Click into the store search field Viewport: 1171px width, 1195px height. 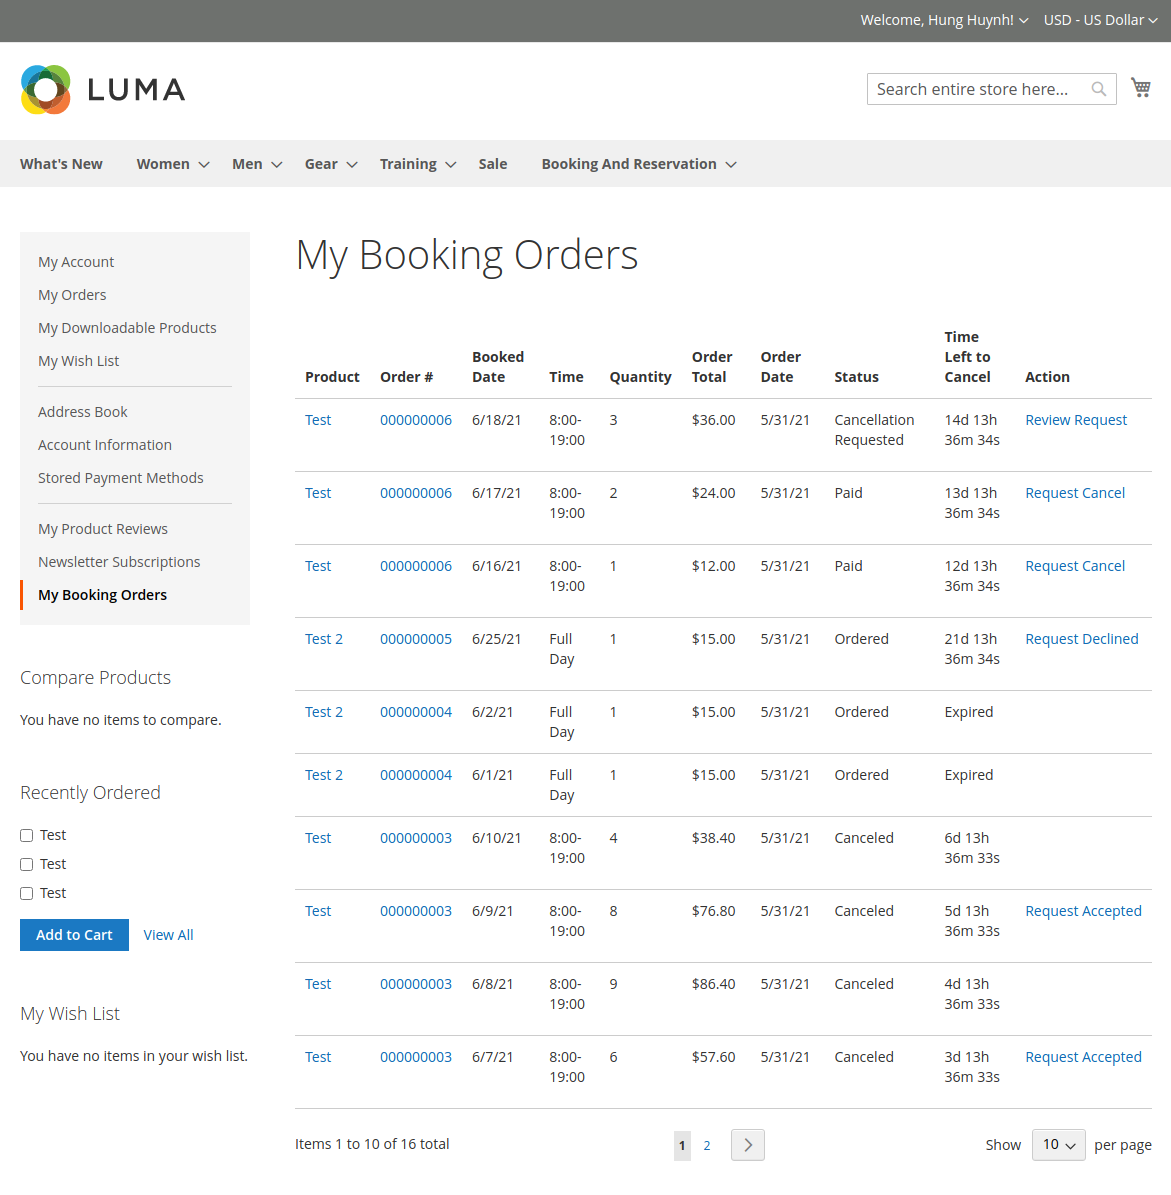point(975,89)
